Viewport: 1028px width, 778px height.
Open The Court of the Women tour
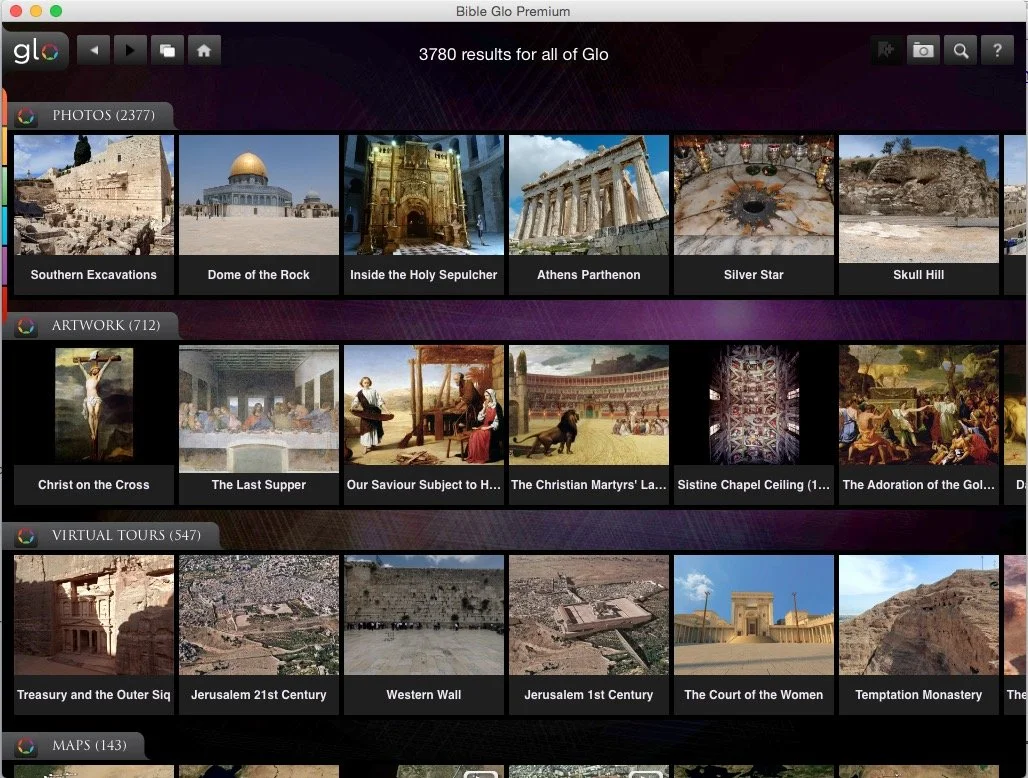(x=754, y=634)
